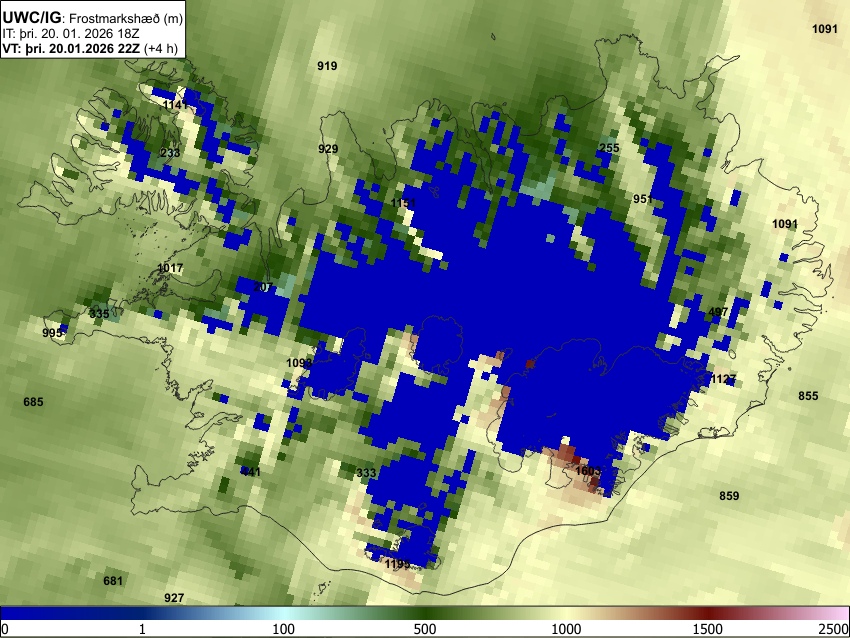850x638 pixels.
Task: Click the legend tick label 1000
Action: tap(566, 629)
